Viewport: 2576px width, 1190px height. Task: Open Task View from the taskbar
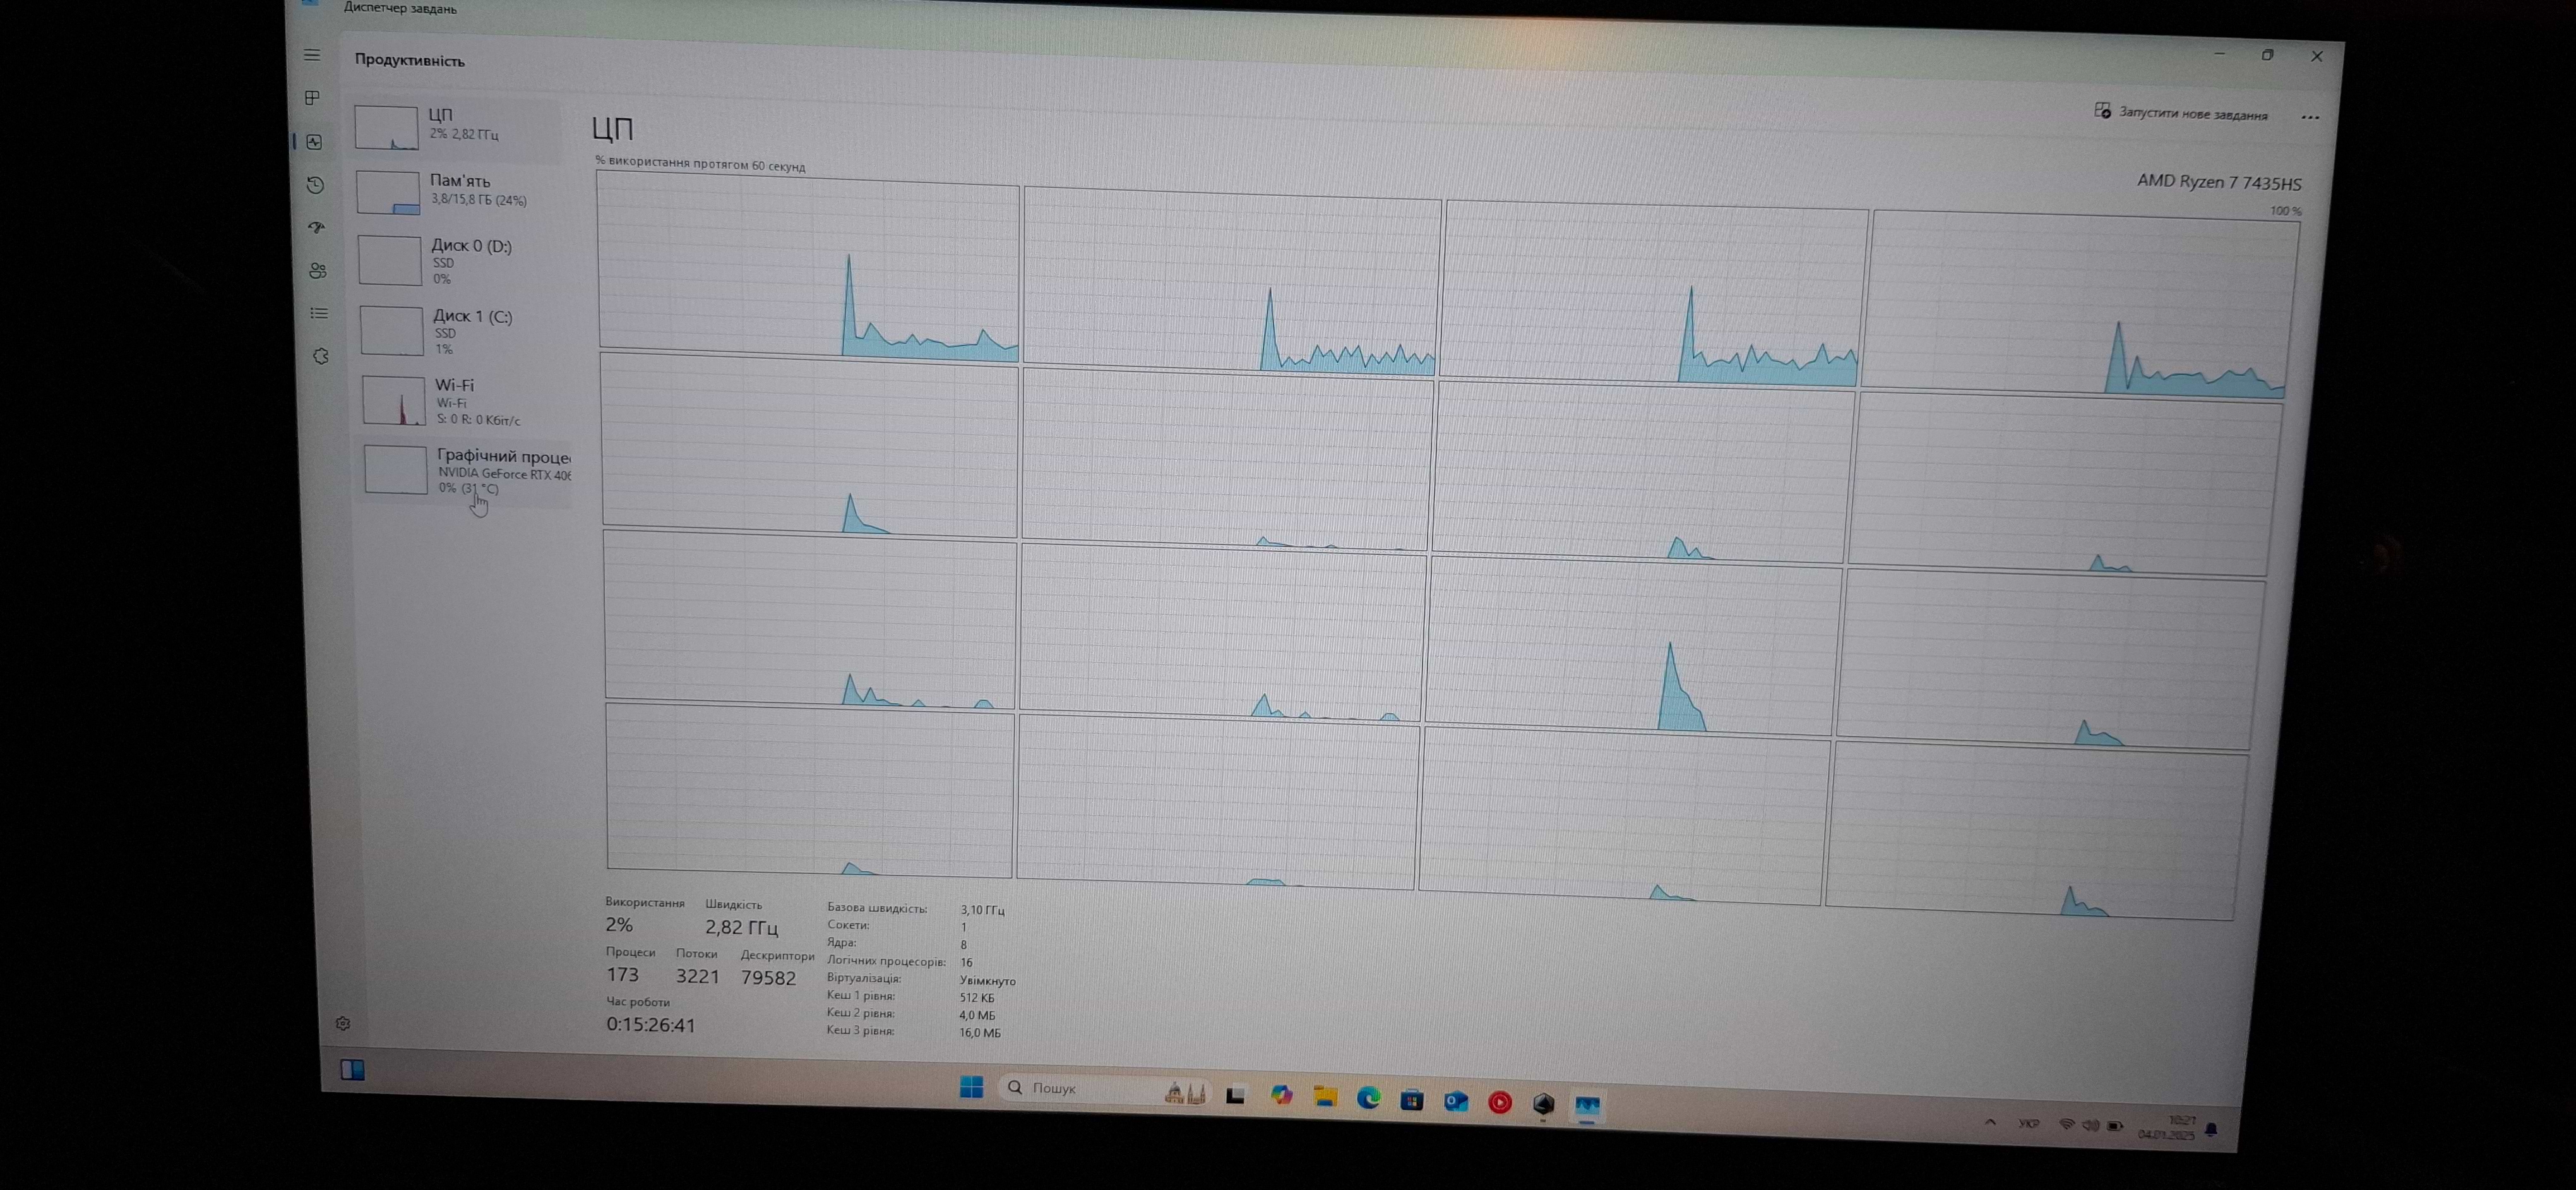(1235, 1095)
